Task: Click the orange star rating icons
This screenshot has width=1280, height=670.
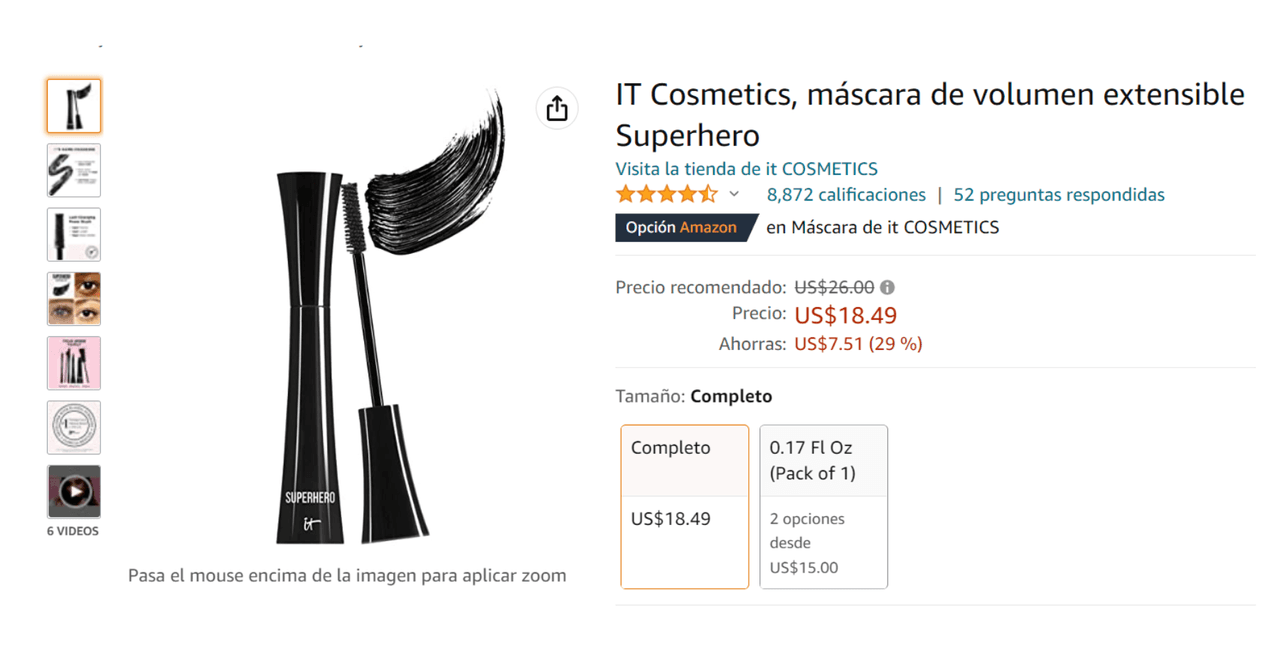Action: pyautogui.click(x=666, y=195)
